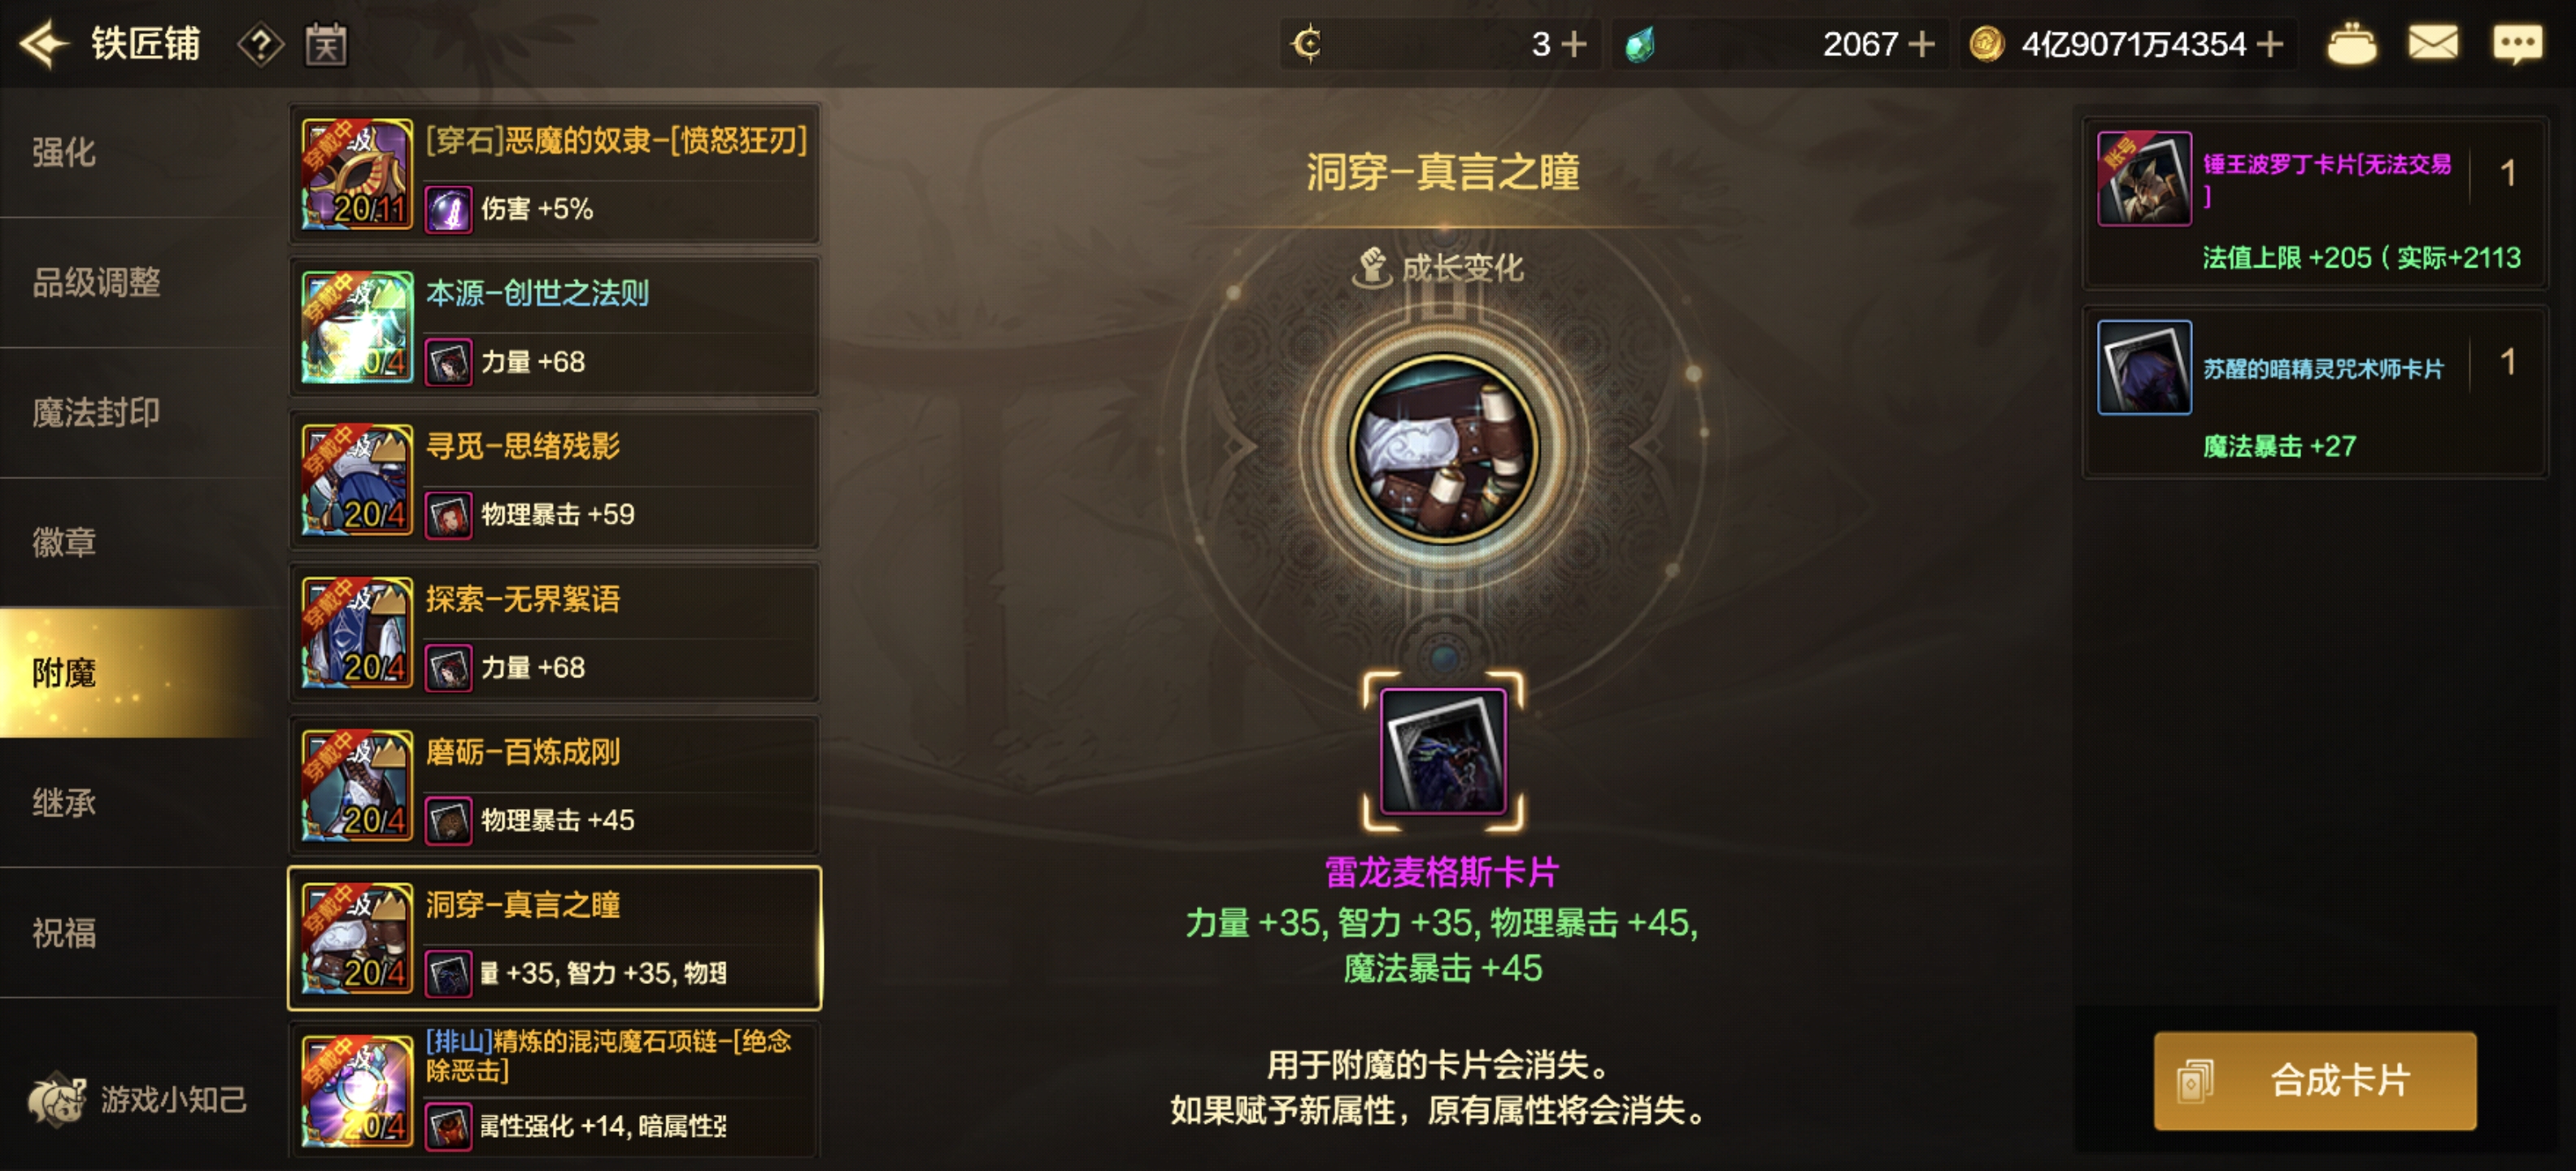Image resolution: width=2576 pixels, height=1171 pixels.
Task: Click the 合成卡片 button
Action: coord(2314,1080)
